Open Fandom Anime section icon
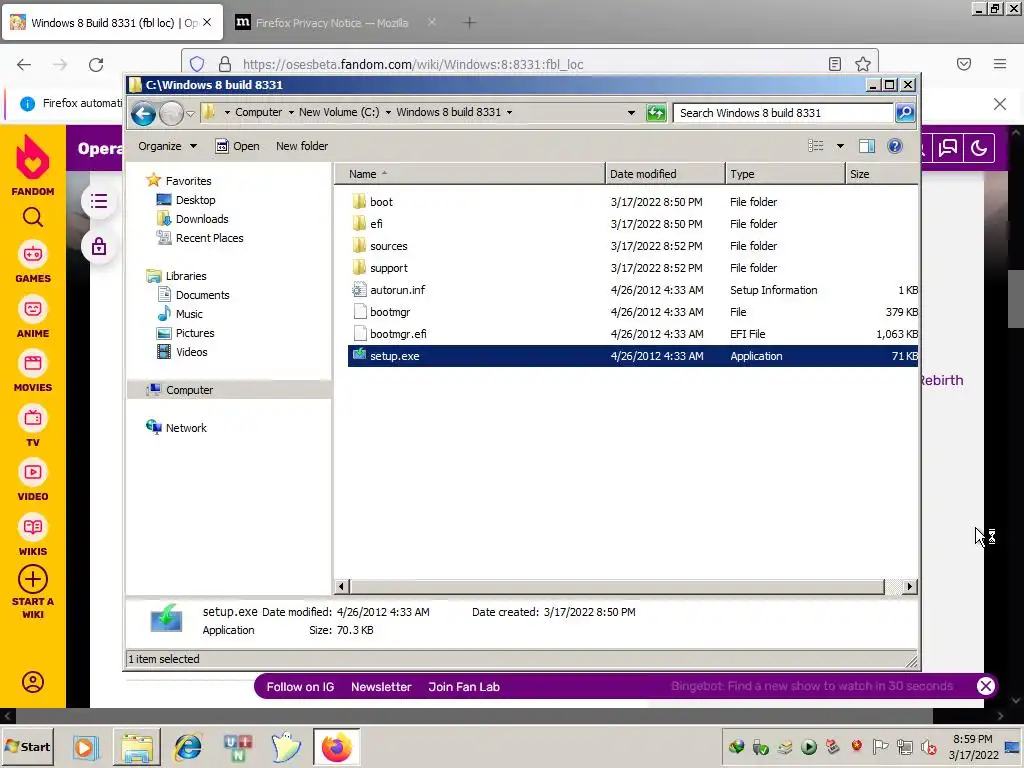The width and height of the screenshot is (1024, 768). click(33, 309)
